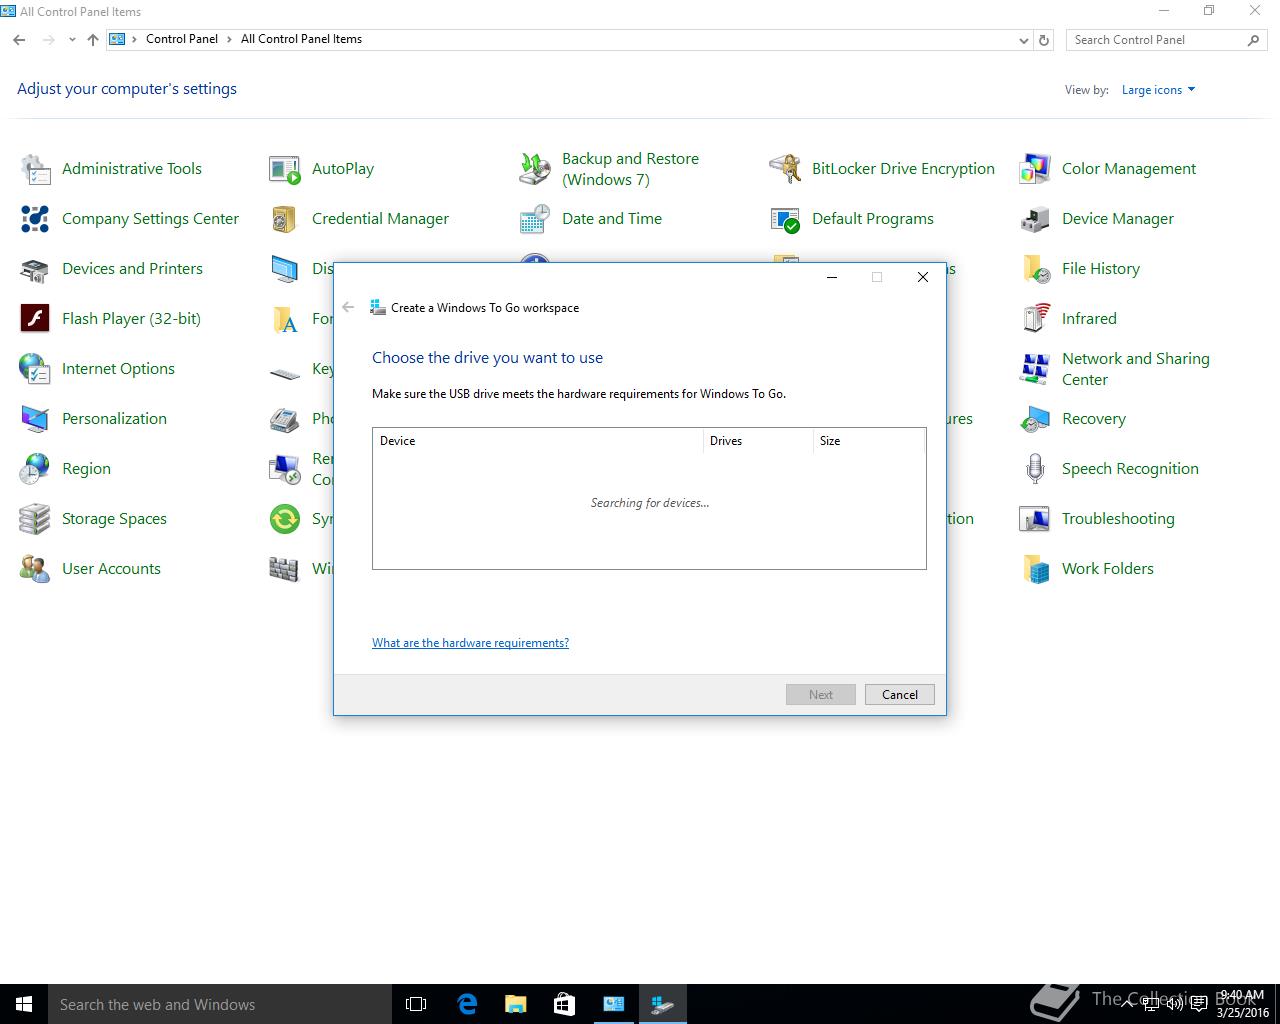Image resolution: width=1280 pixels, height=1024 pixels.
Task: Open Internet Options icon
Action: coord(36,369)
